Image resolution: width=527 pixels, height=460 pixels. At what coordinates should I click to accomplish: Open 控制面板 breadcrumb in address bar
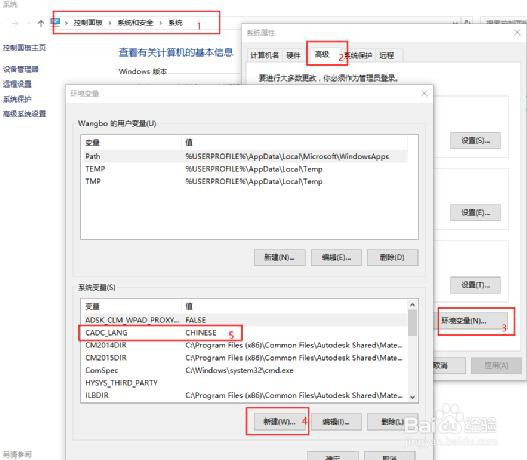(x=88, y=23)
